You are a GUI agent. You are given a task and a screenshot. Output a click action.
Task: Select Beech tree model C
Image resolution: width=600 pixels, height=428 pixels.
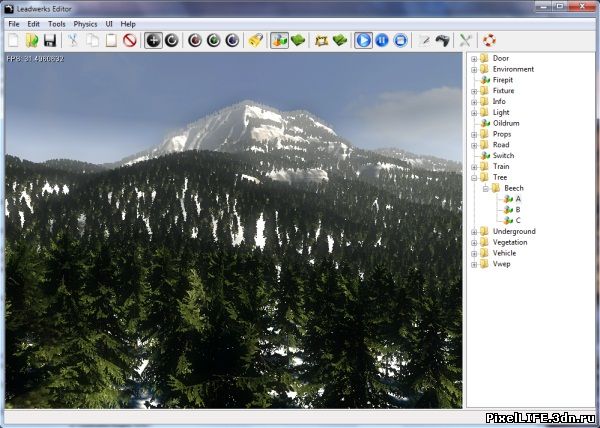pos(518,220)
